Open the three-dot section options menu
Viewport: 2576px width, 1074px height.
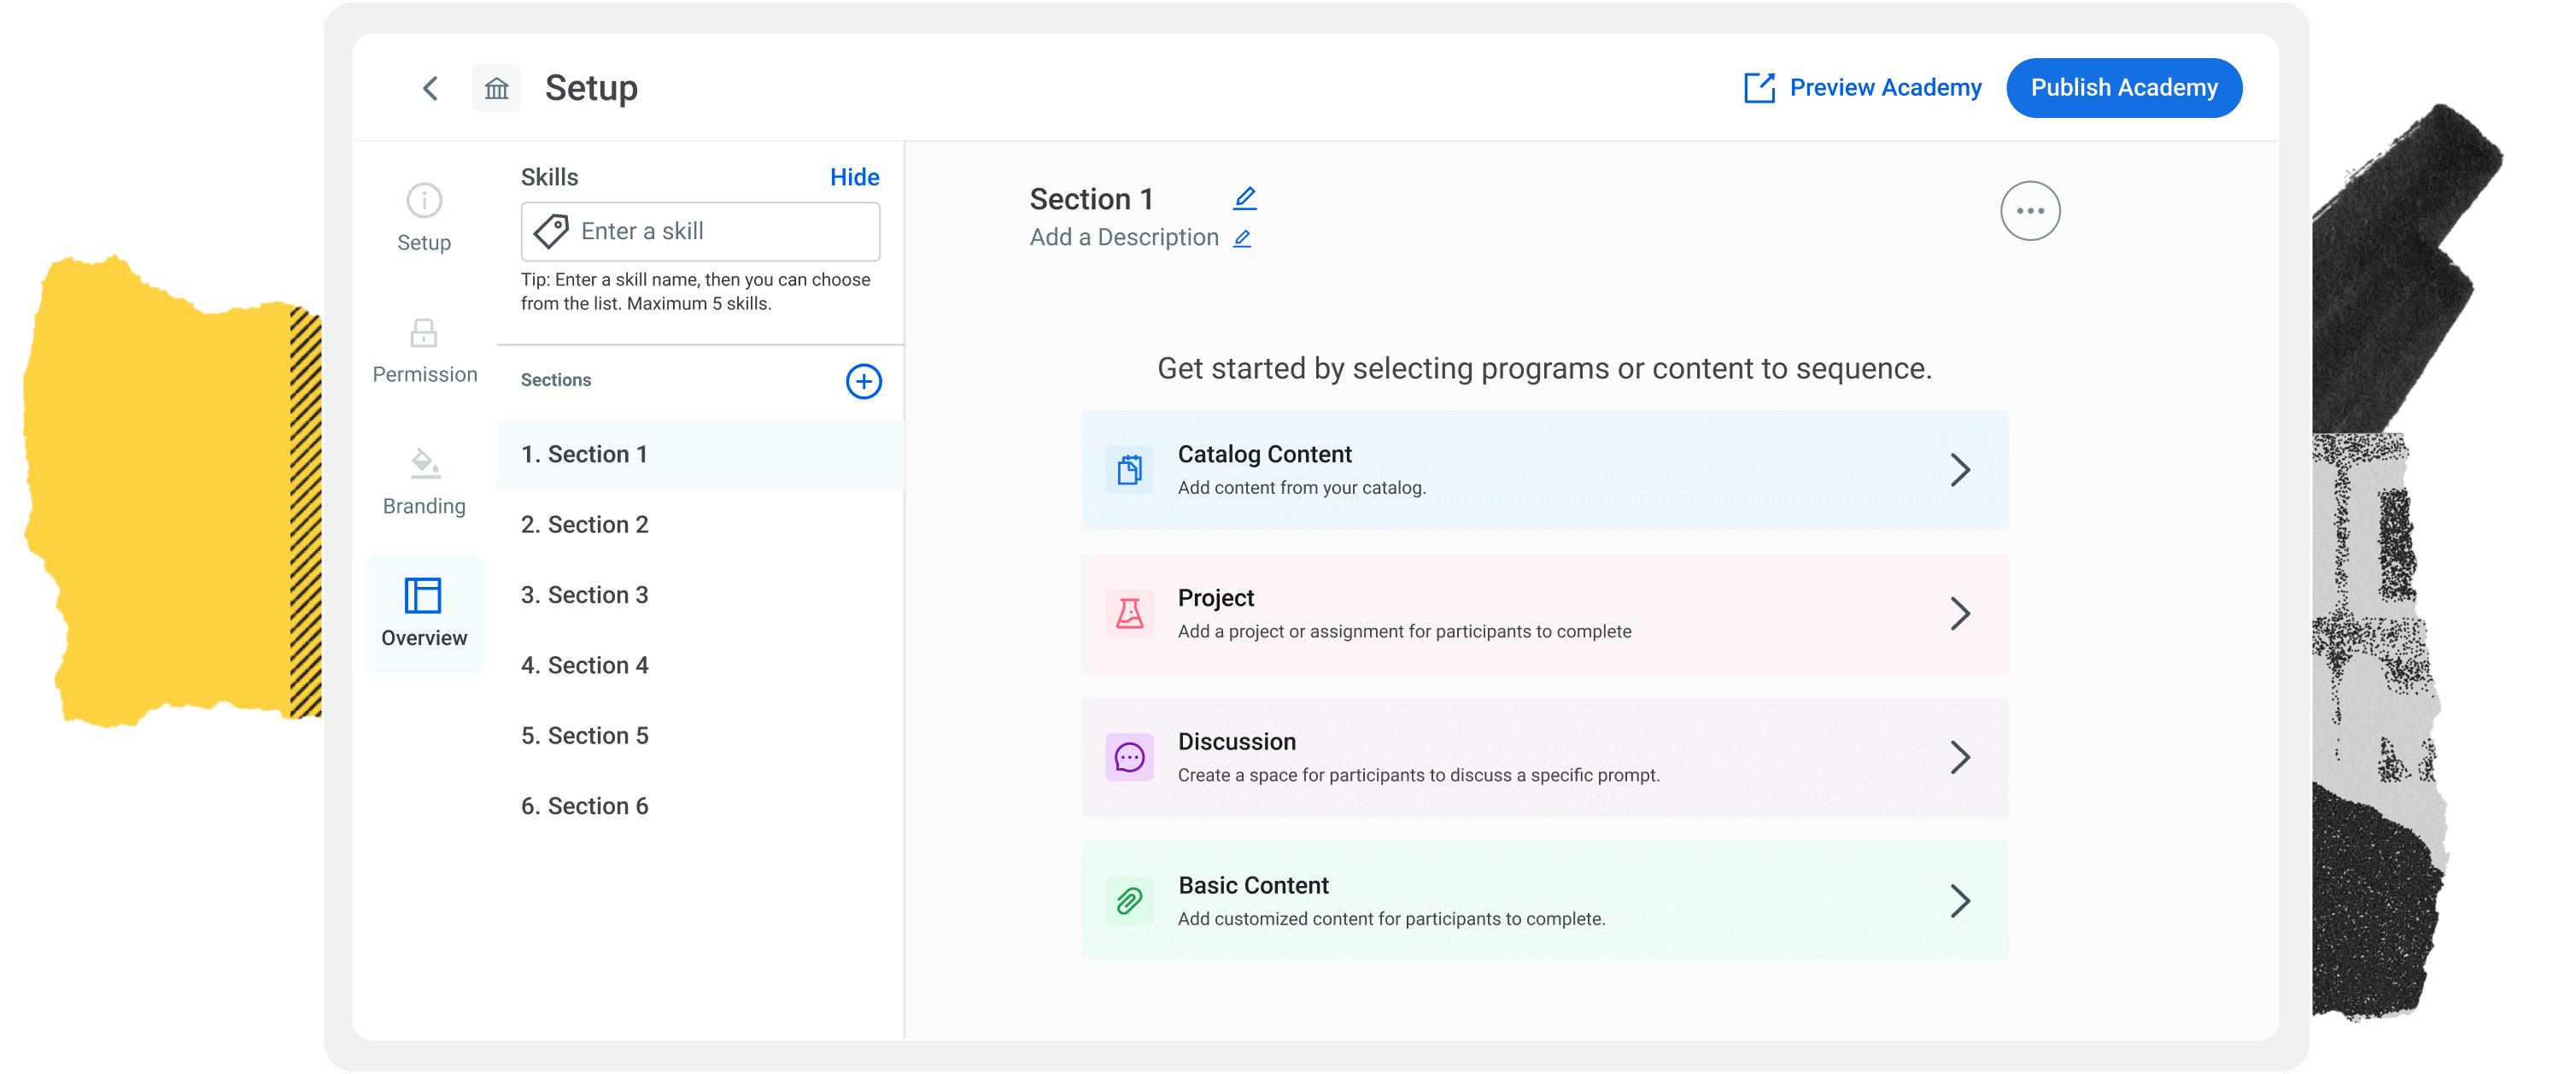point(2029,211)
